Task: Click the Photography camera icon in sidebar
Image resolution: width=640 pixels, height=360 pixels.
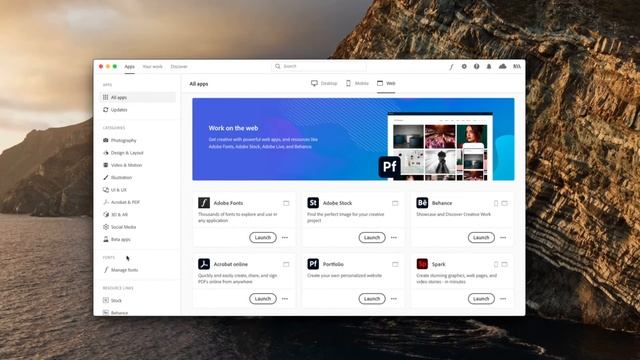Action: point(106,140)
